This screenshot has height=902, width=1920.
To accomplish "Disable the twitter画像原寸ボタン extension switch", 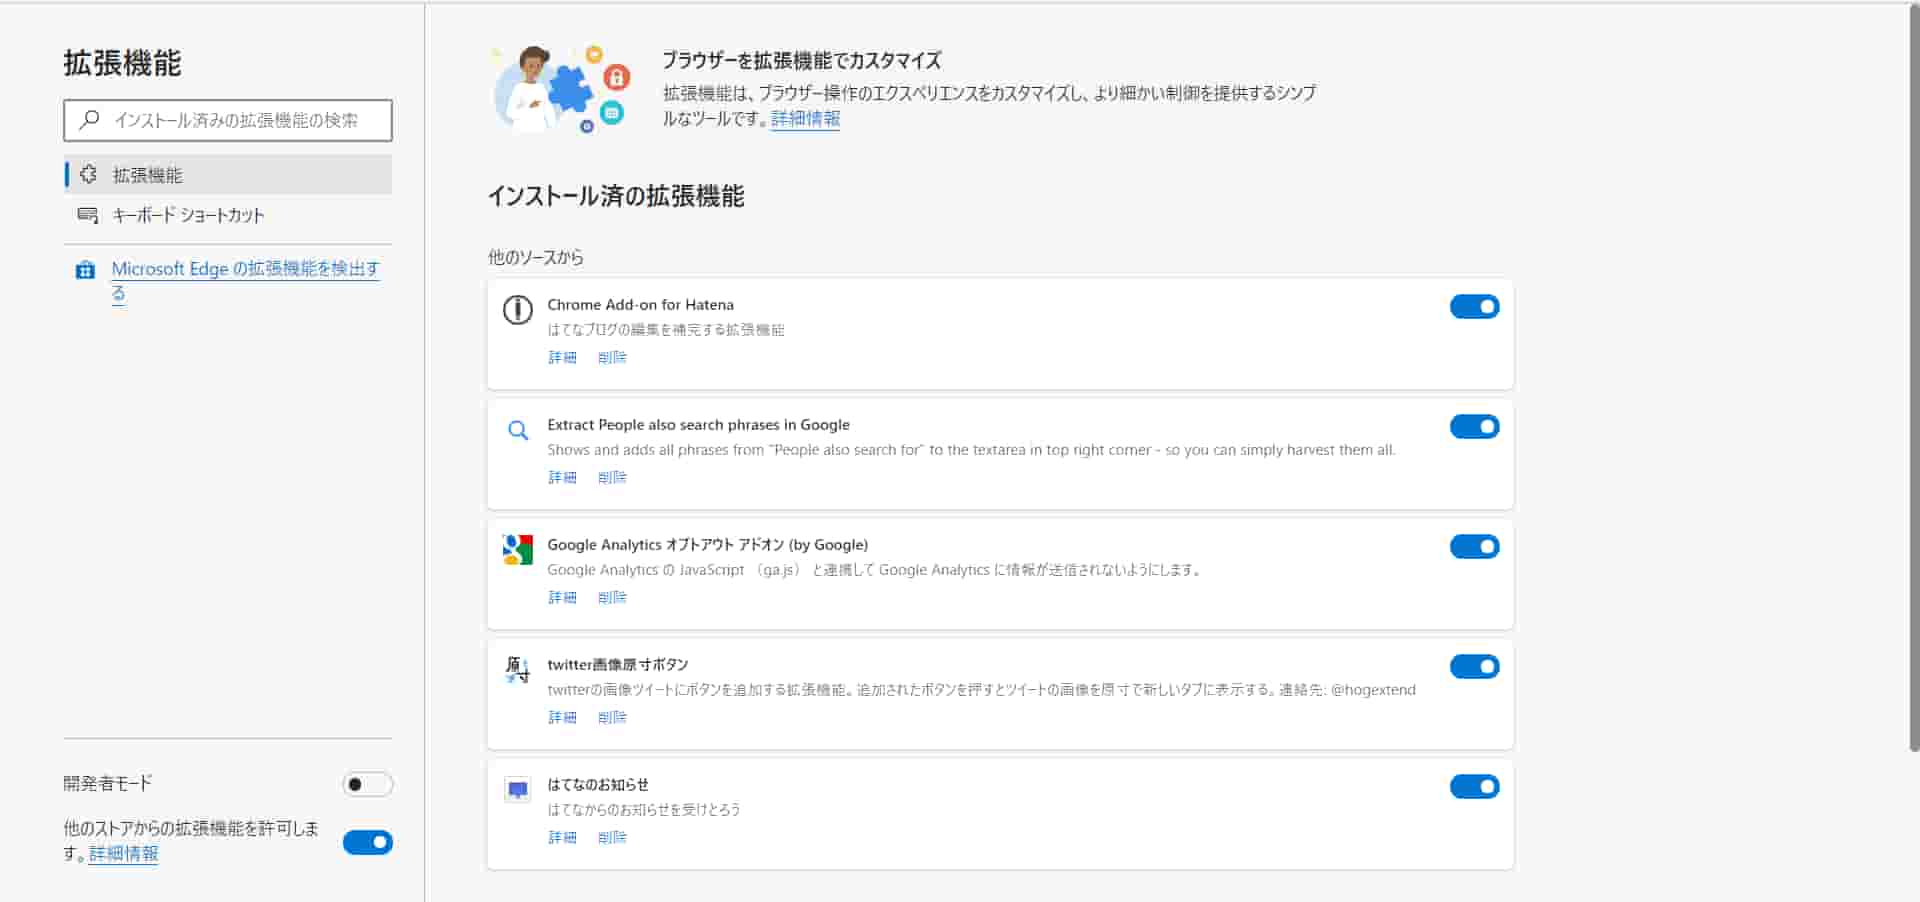I will tap(1474, 666).
